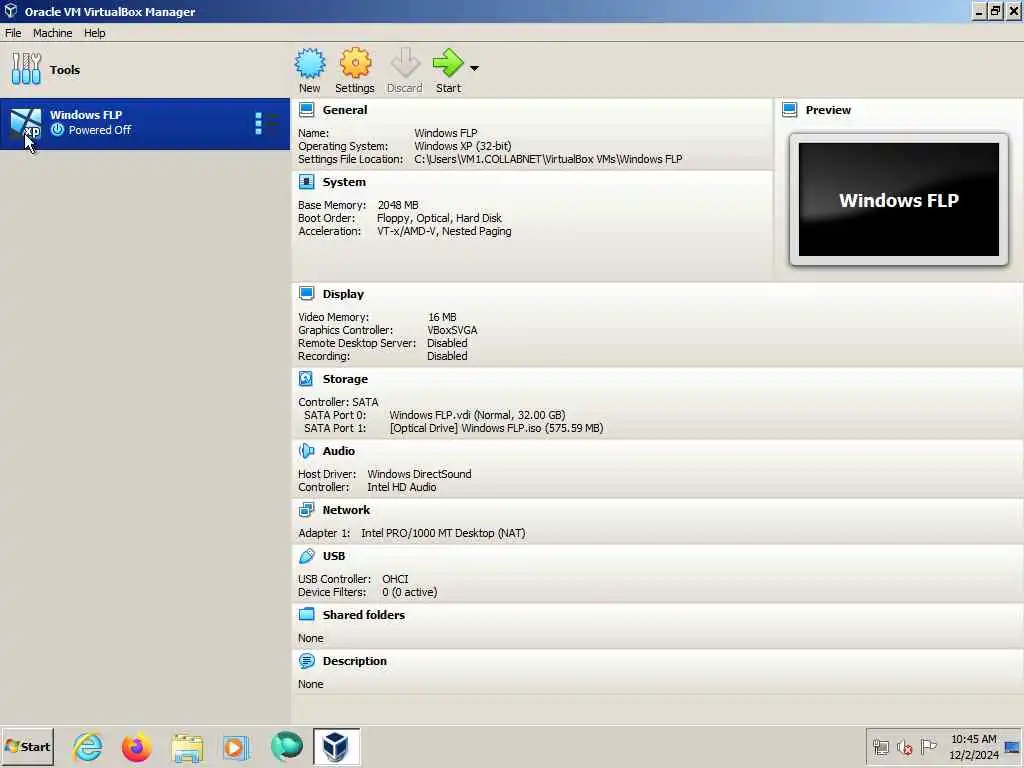1024x768 pixels.
Task: Open VM Settings gear icon
Action: pyautogui.click(x=355, y=63)
